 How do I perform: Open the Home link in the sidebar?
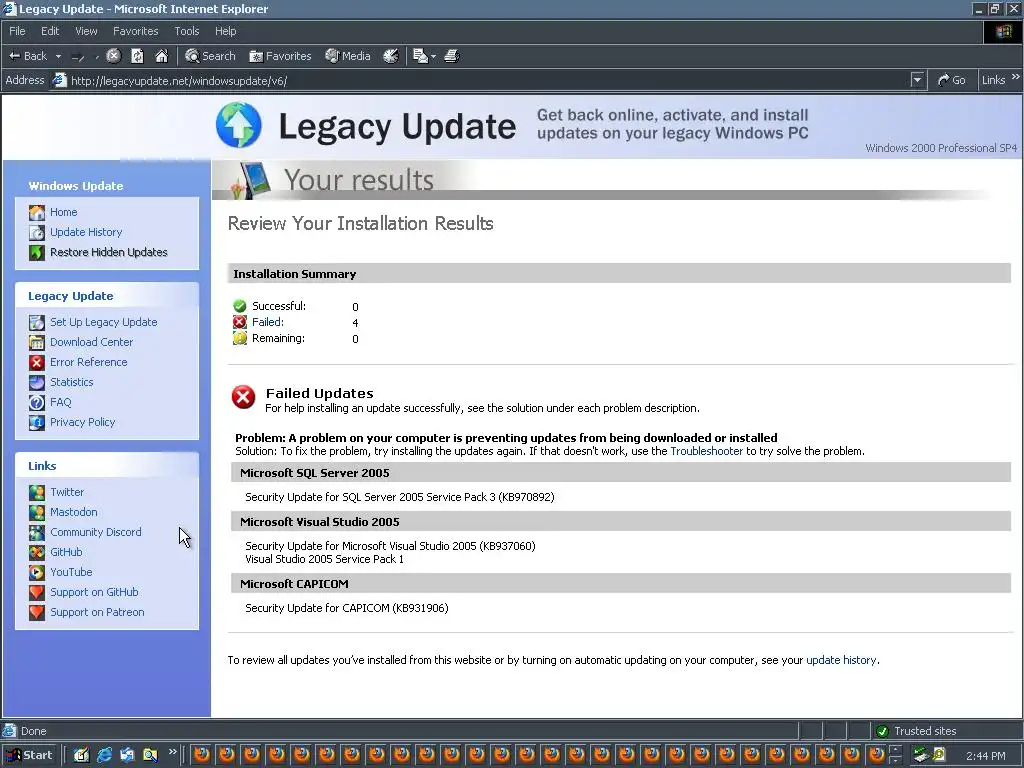pyautogui.click(x=63, y=212)
